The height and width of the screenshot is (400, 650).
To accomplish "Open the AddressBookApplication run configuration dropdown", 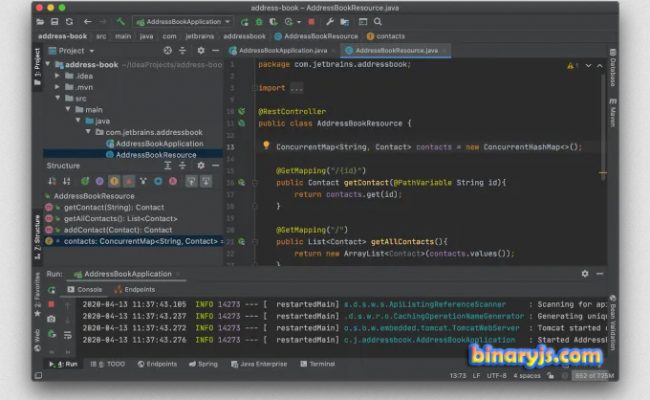I will 183,22.
